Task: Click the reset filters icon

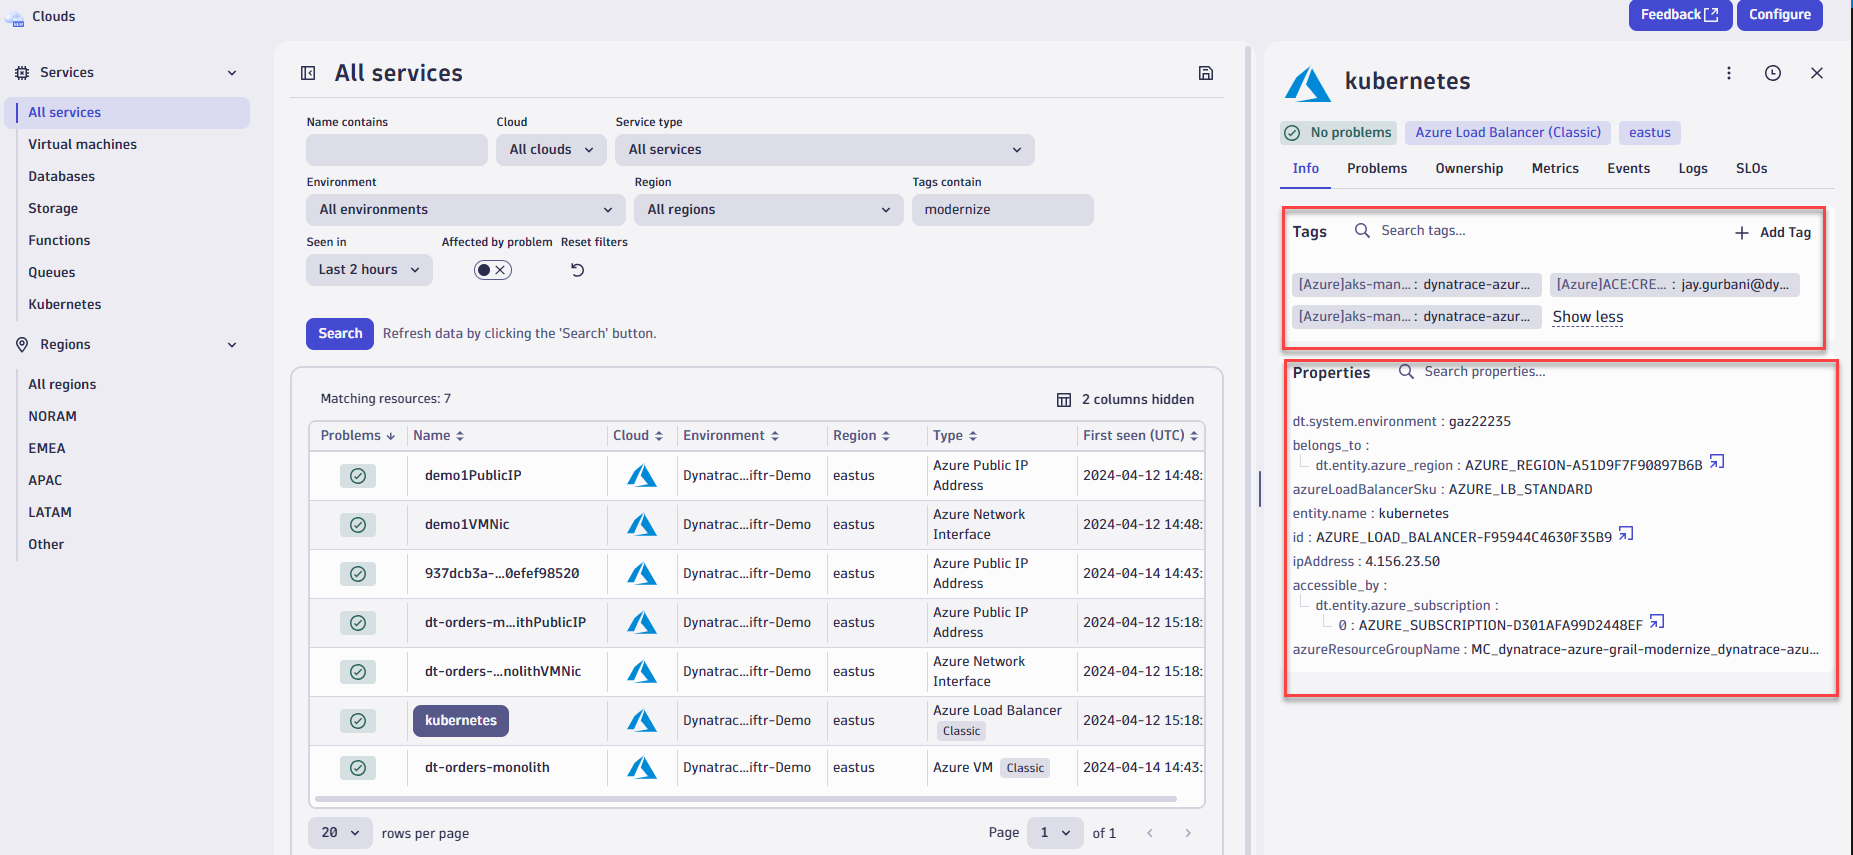Action: point(577,270)
